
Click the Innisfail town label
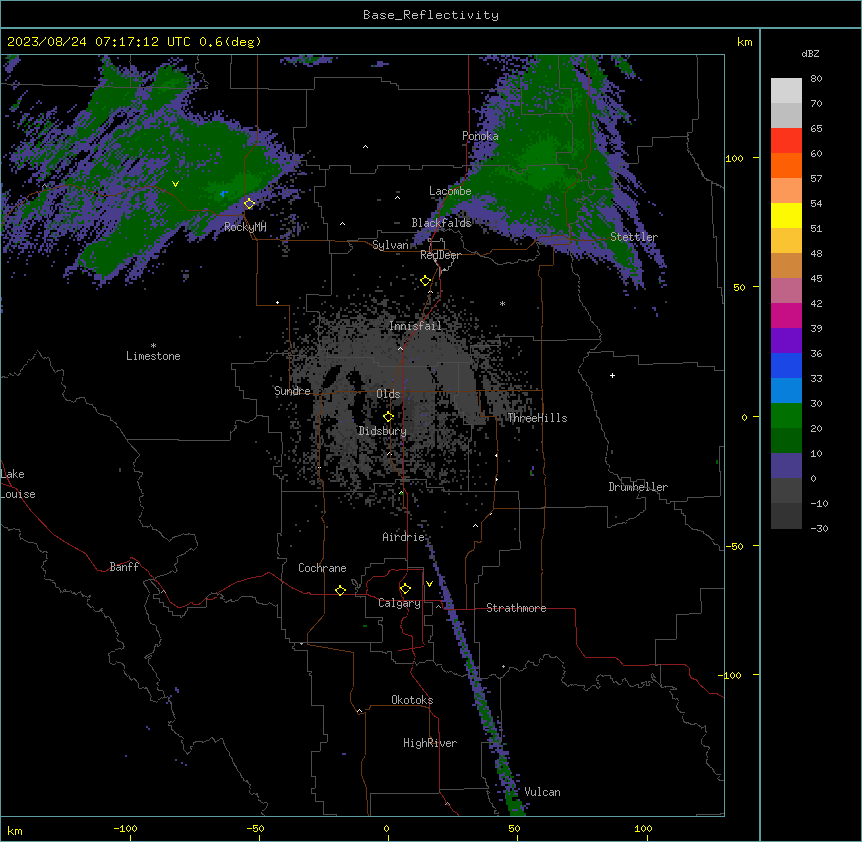[x=415, y=326]
